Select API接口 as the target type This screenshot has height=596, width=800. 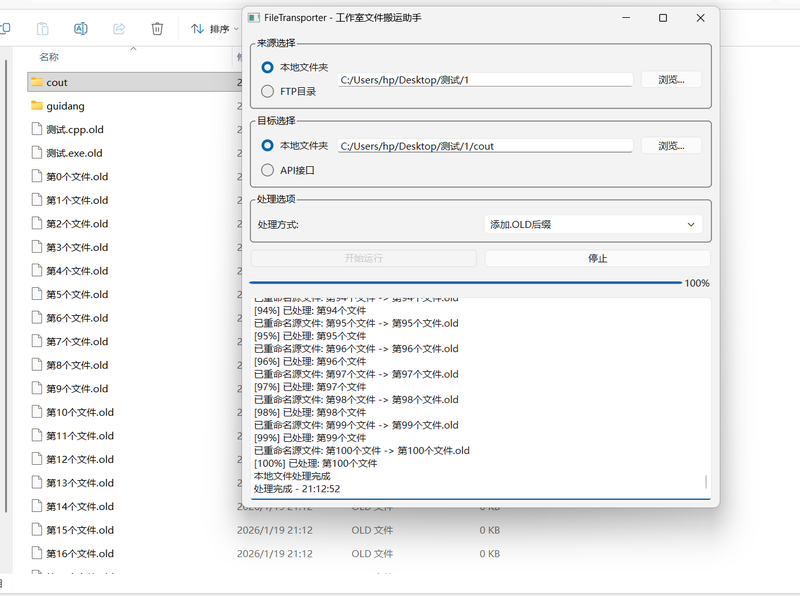[x=267, y=170]
